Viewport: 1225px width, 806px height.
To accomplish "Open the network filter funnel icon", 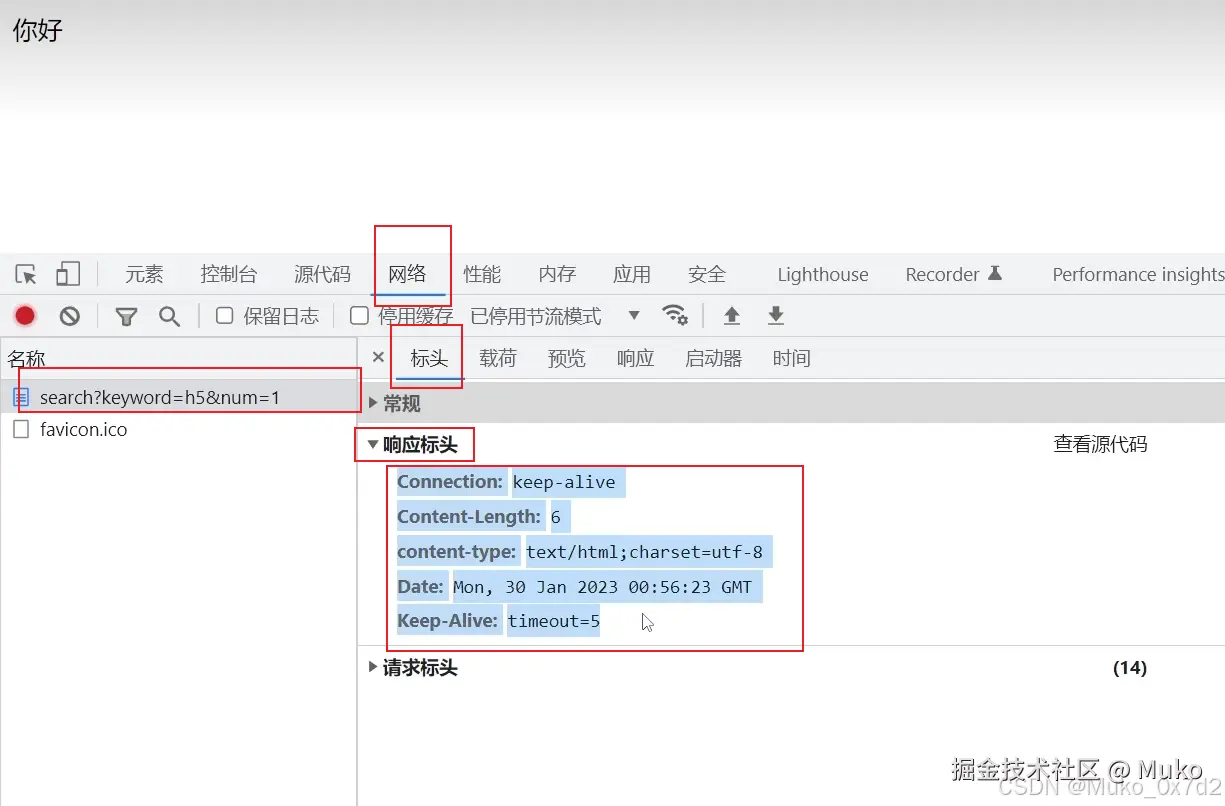I will (126, 316).
